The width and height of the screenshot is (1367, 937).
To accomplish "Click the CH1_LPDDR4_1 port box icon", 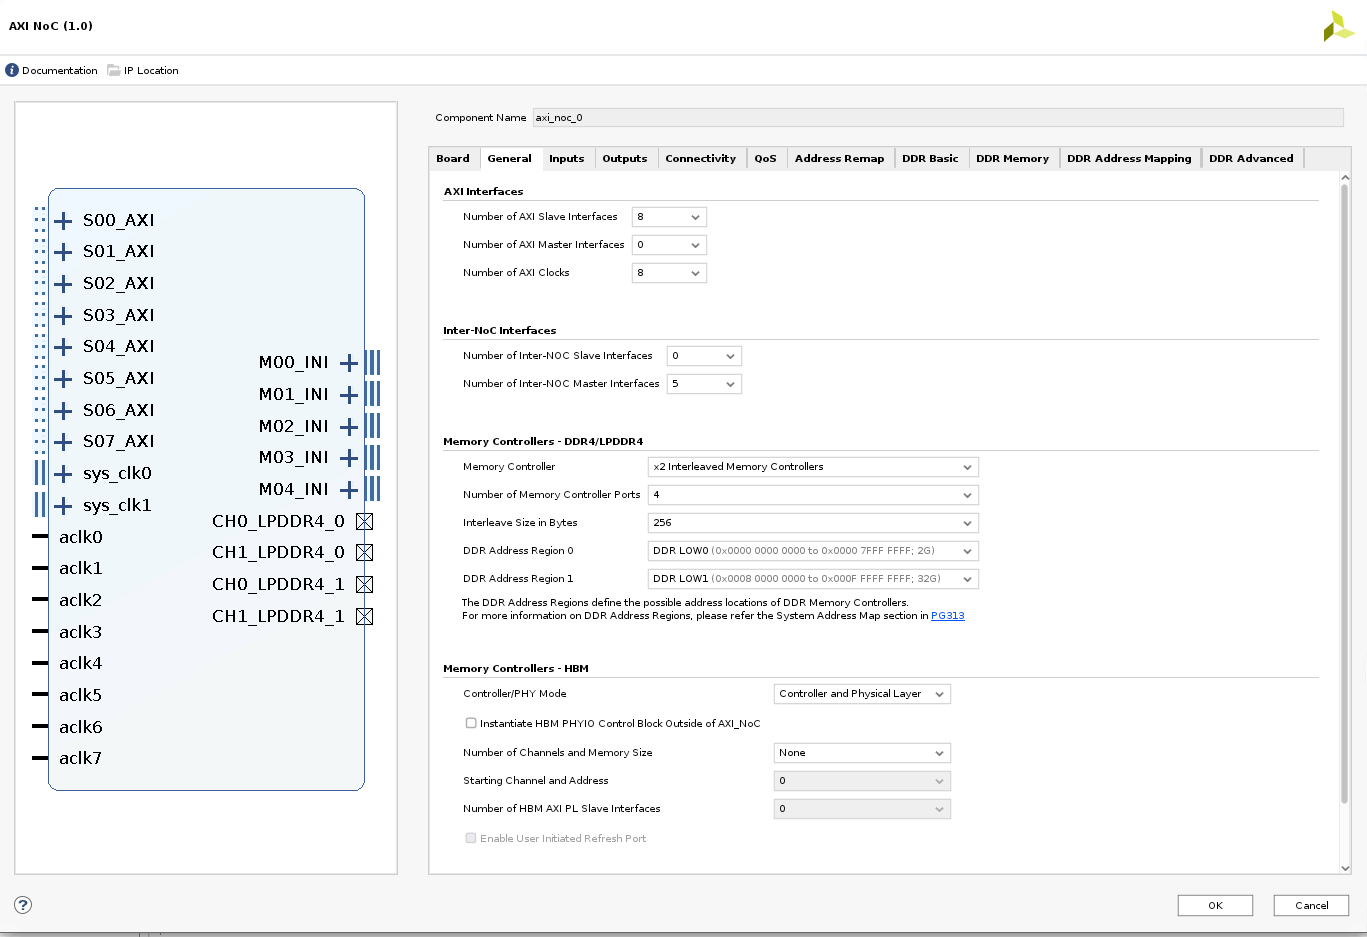I will 365,616.
